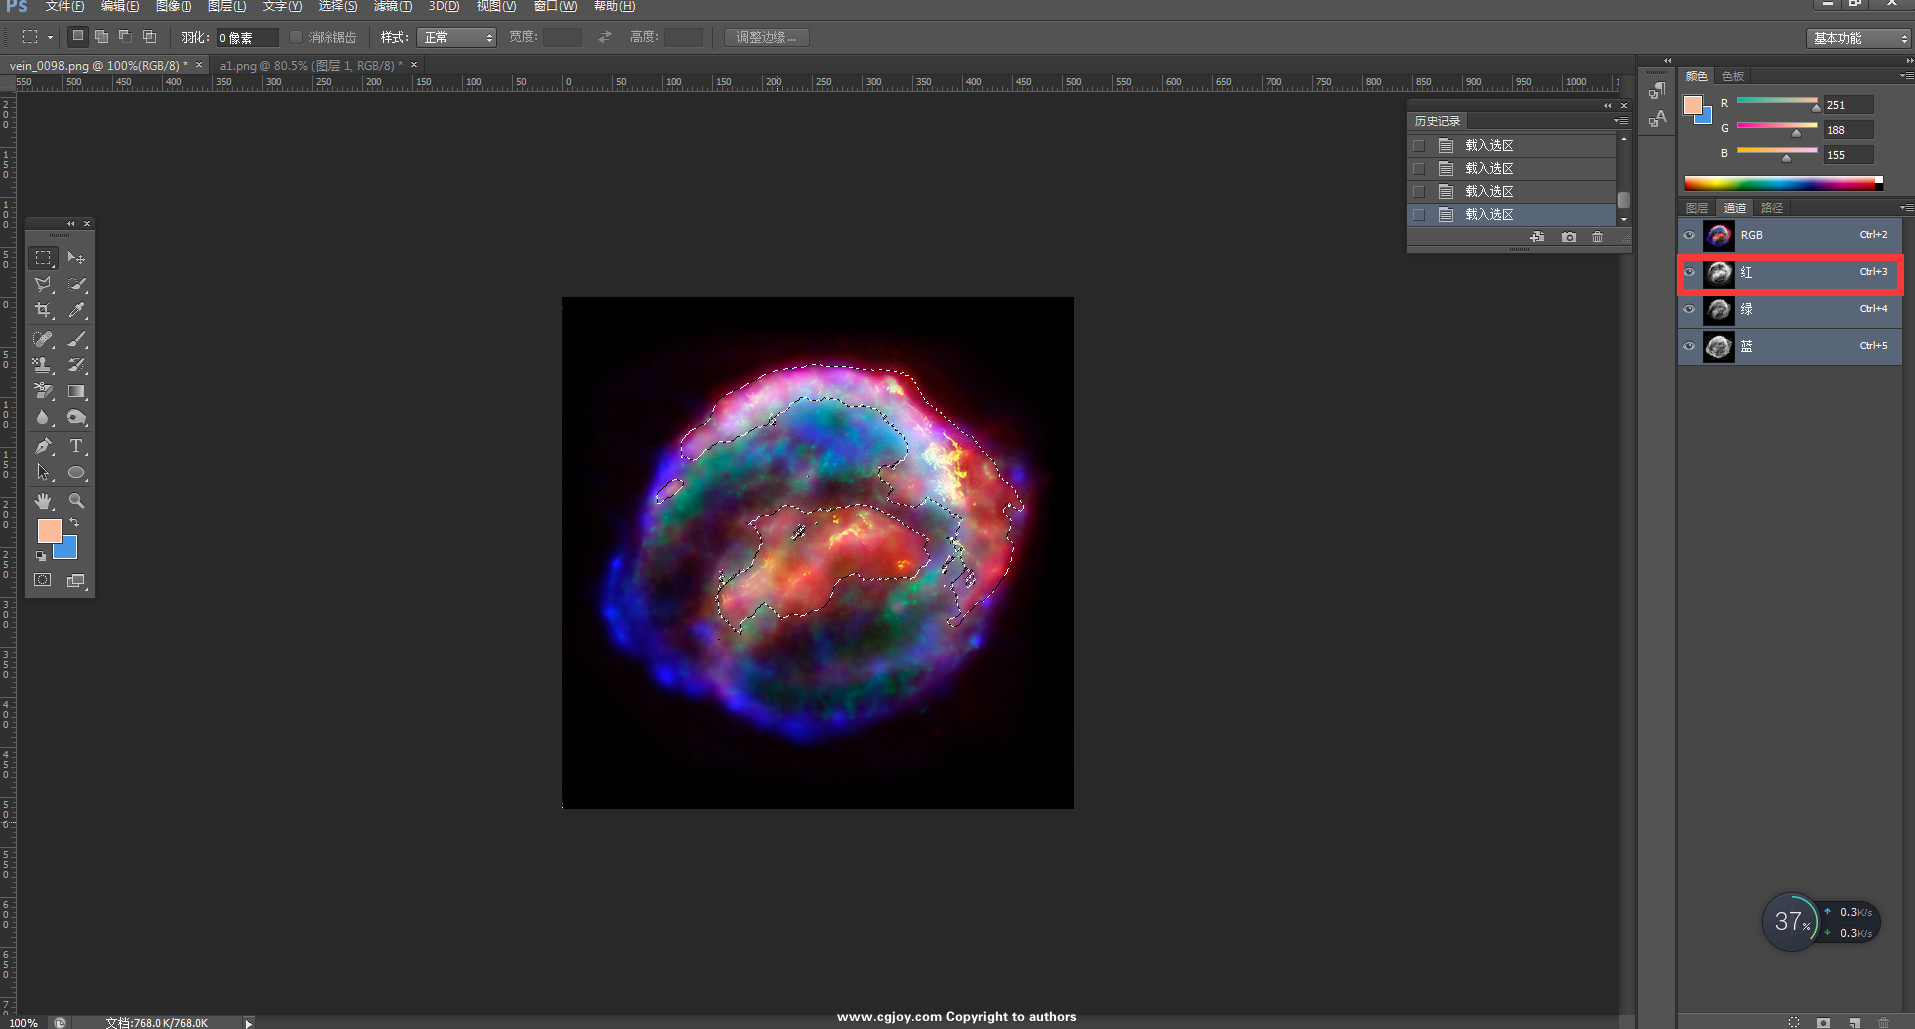Switch to the 色板 (Swatches) tab
1915x1029 pixels.
1733,76
